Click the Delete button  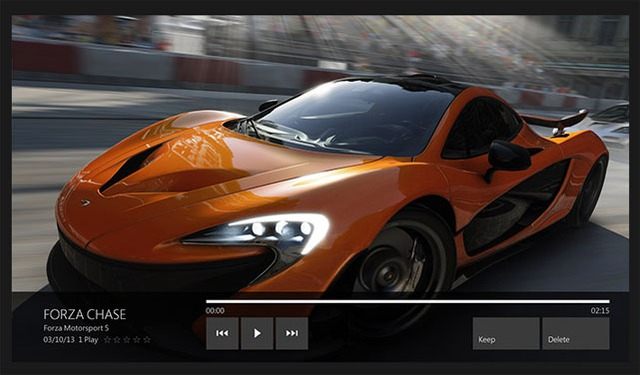[576, 333]
